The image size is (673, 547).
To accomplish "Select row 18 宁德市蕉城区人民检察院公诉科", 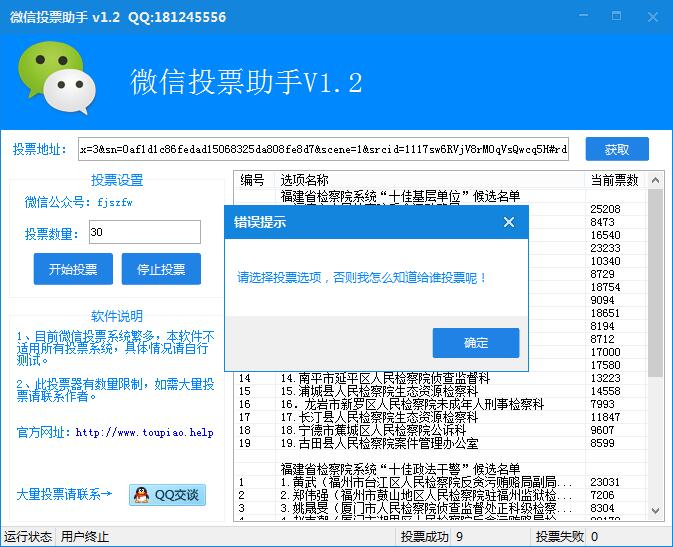I will (x=440, y=430).
